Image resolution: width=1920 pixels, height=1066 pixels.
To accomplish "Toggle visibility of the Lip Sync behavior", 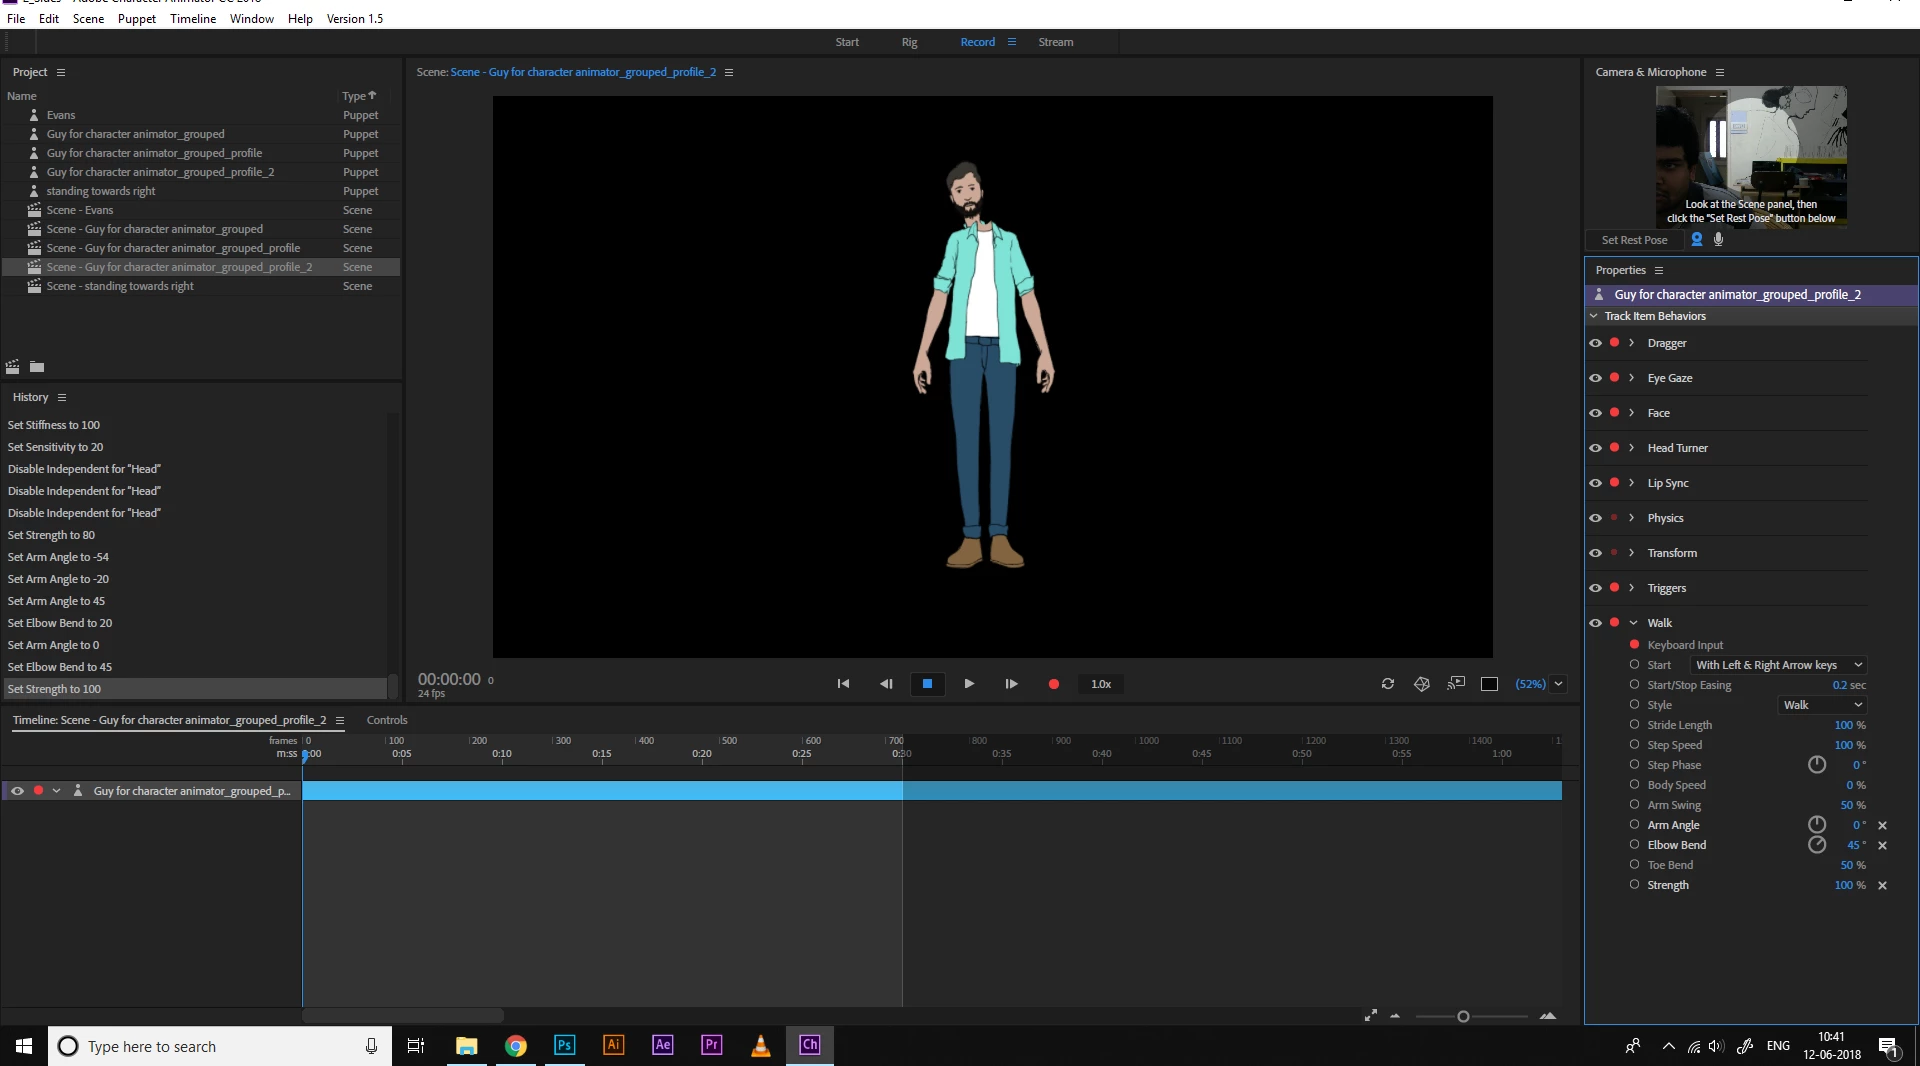I will [1595, 483].
